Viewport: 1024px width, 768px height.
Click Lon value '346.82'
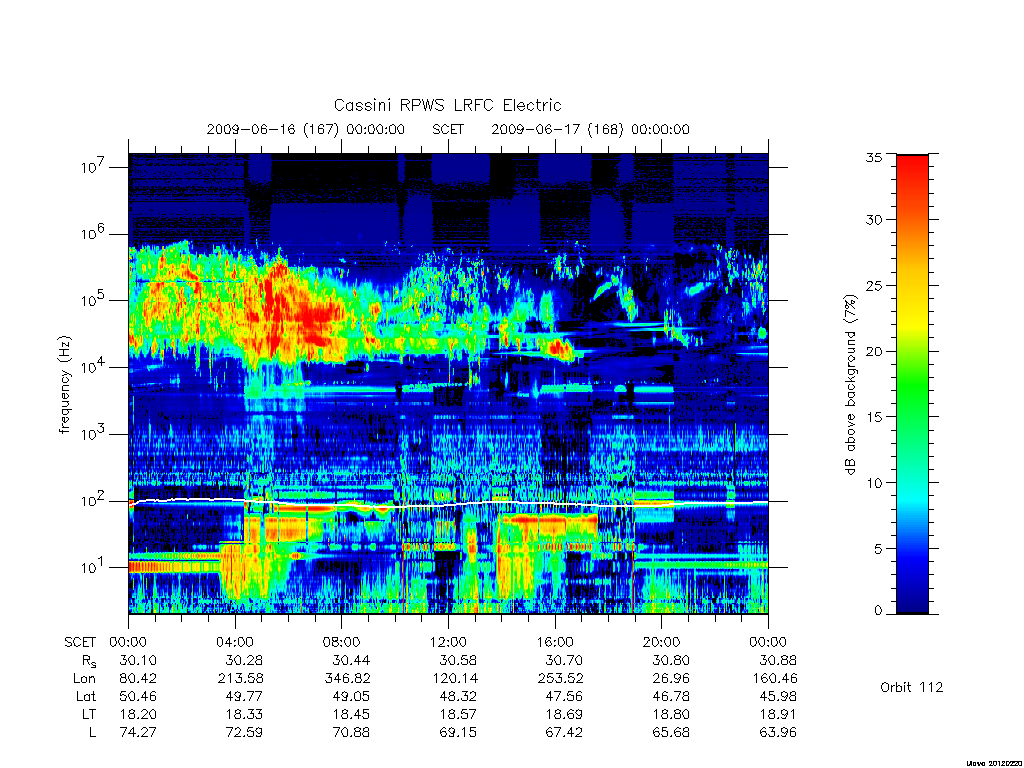[x=347, y=679]
